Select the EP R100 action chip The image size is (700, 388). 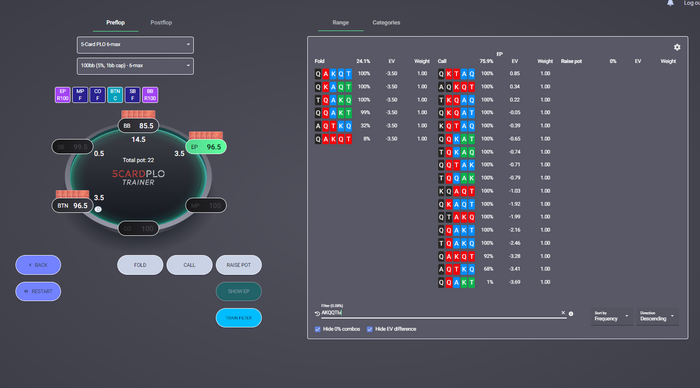click(62, 95)
